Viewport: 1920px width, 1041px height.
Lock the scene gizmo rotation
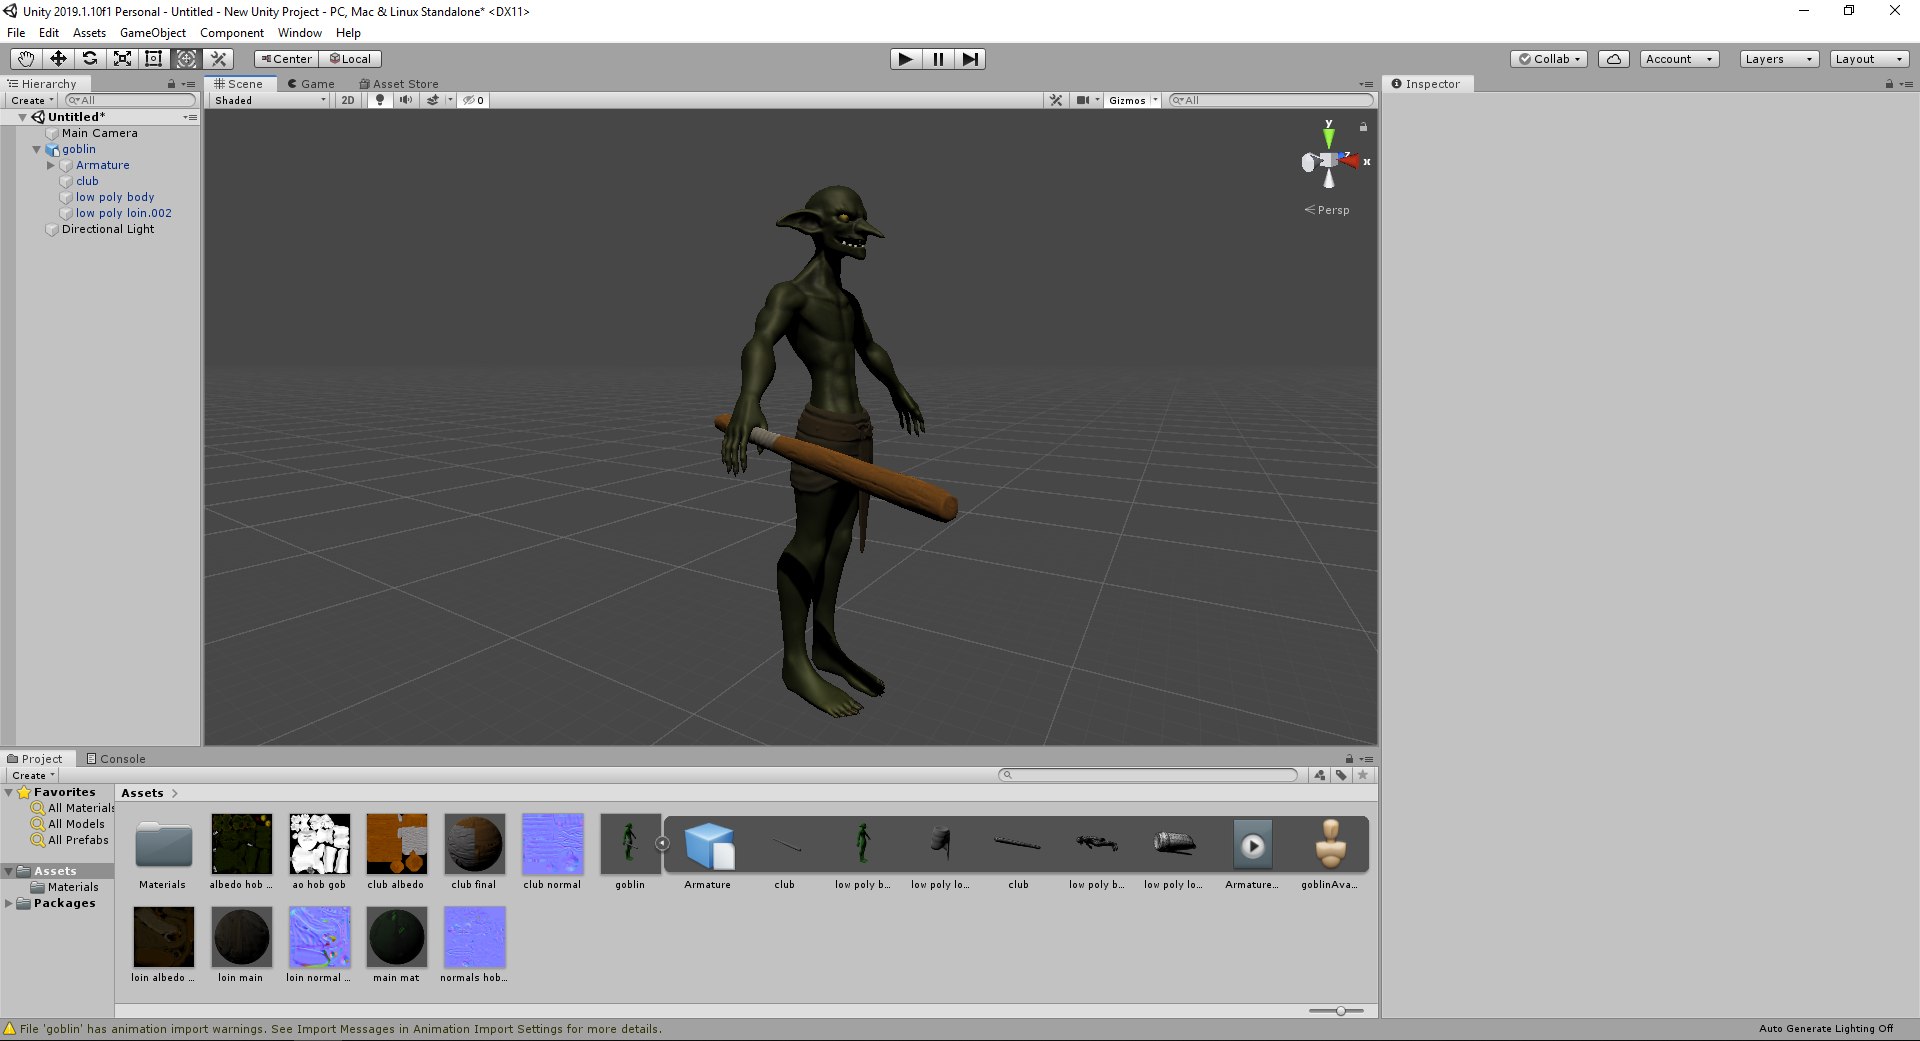pyautogui.click(x=1363, y=127)
